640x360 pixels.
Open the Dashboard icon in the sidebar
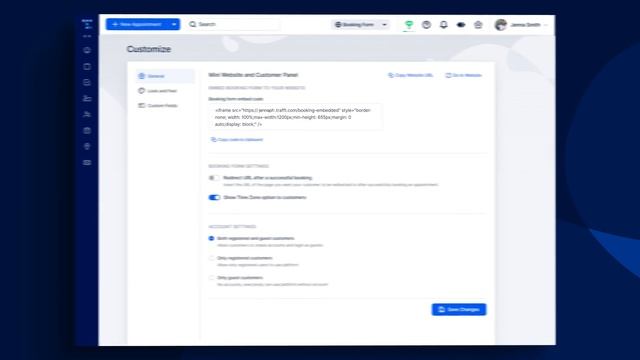coord(87,50)
